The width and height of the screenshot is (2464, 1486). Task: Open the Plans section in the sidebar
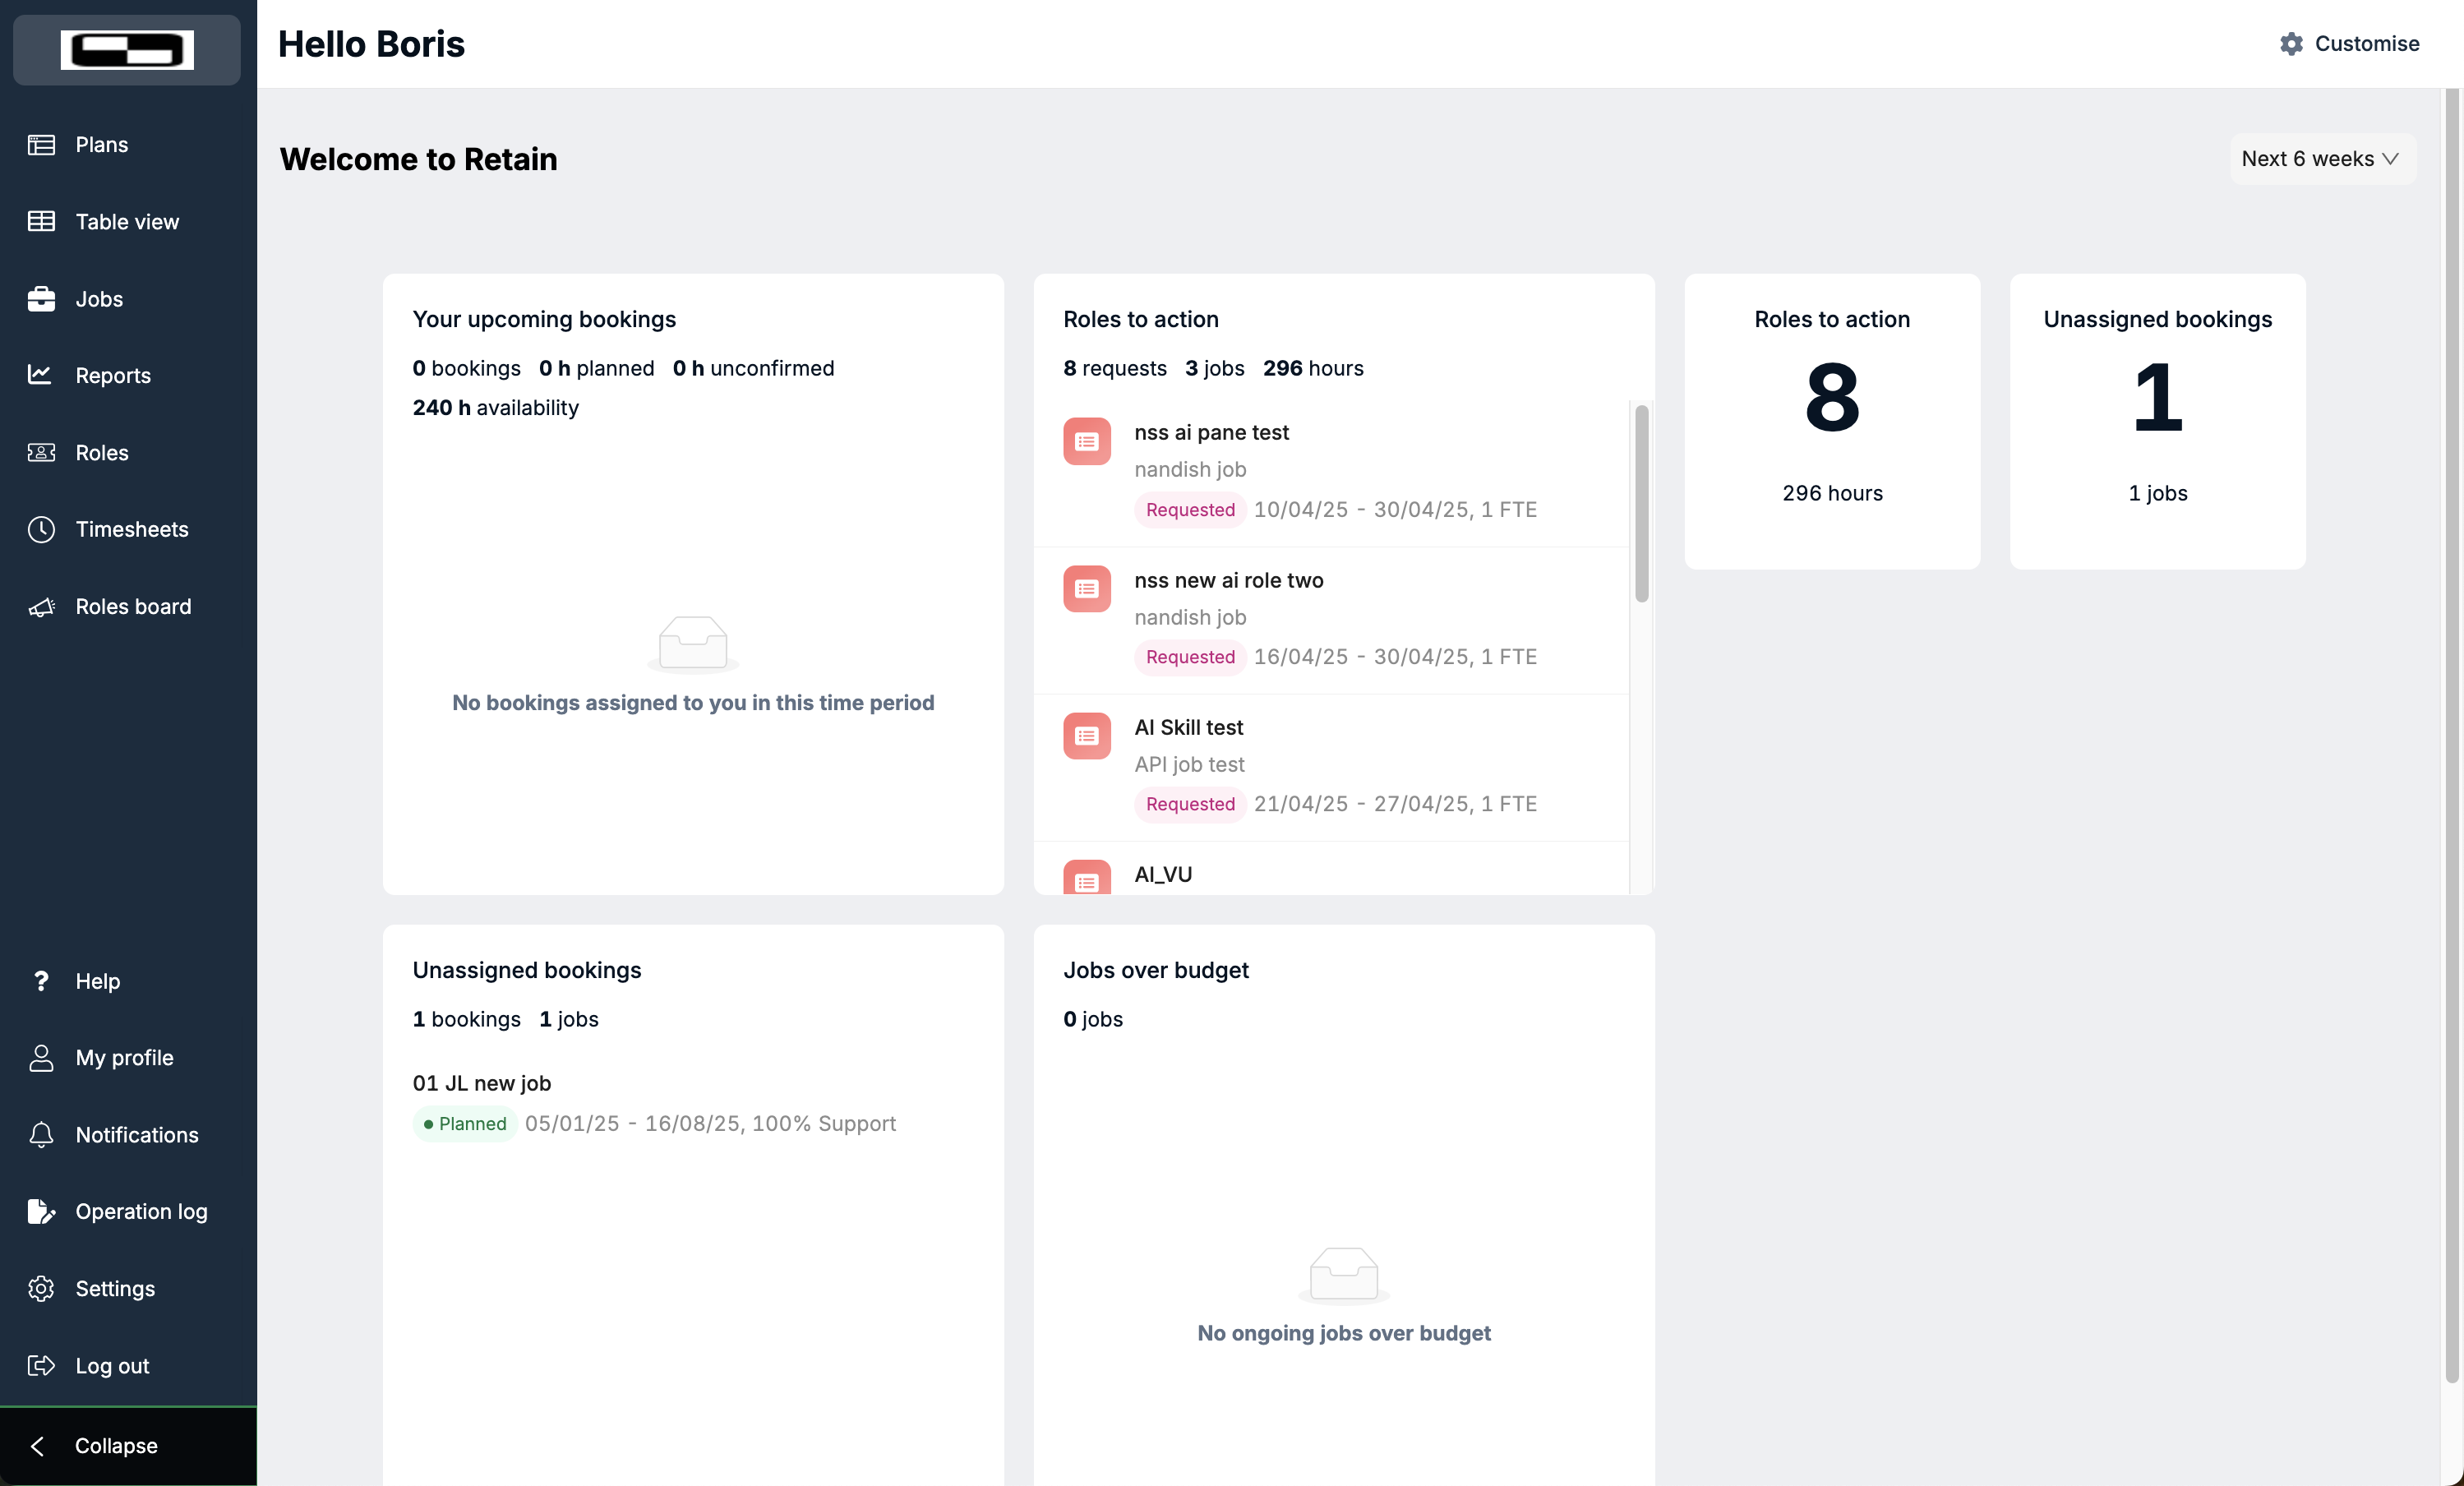[x=100, y=144]
